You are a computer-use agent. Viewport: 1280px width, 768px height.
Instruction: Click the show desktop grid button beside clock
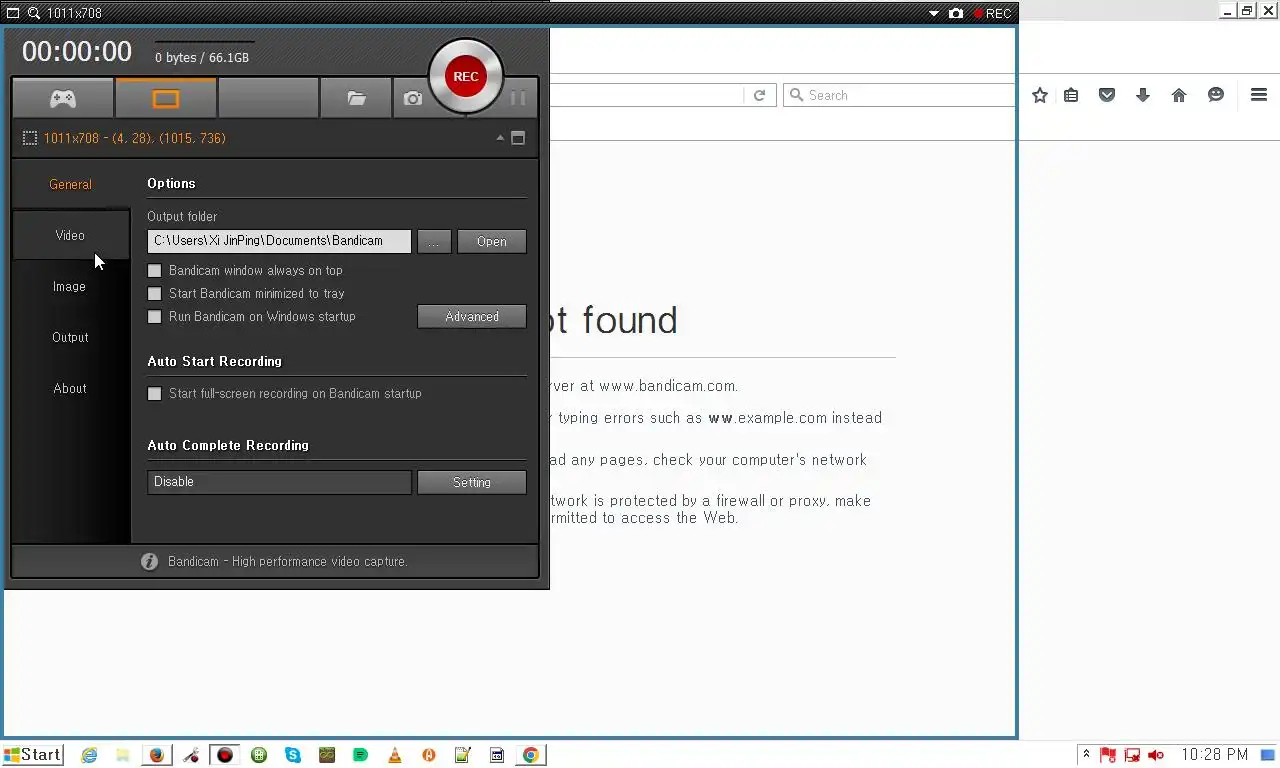1268,755
